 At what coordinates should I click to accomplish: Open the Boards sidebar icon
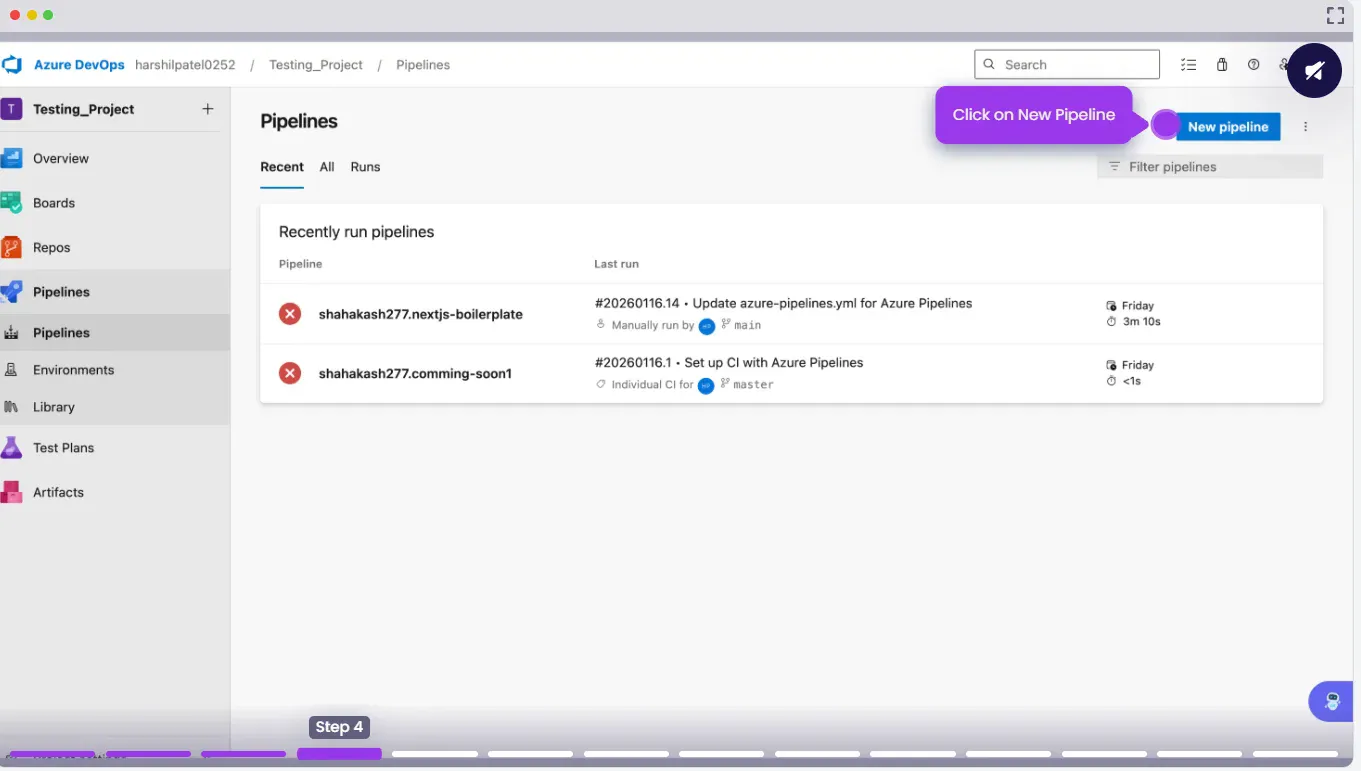pyautogui.click(x=12, y=203)
